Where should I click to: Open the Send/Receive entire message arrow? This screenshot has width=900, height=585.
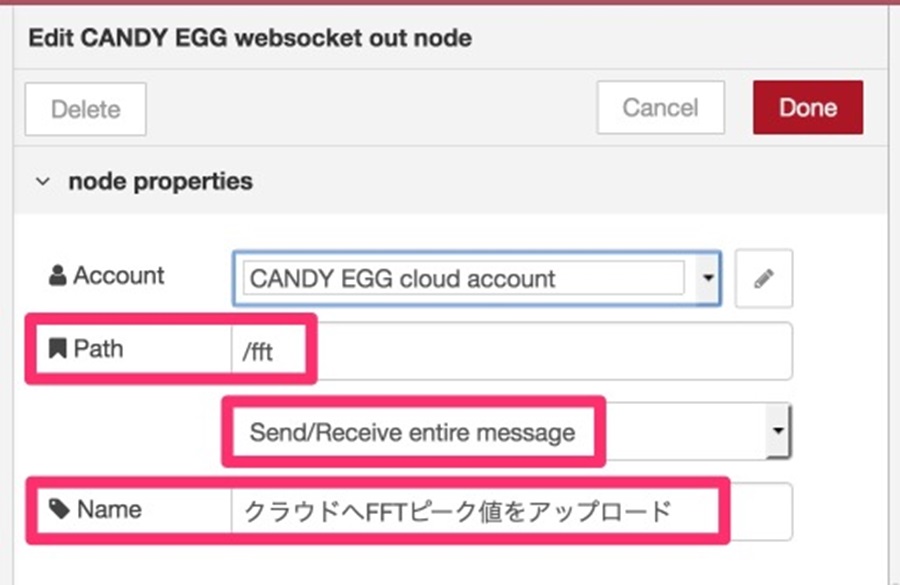[x=778, y=431]
